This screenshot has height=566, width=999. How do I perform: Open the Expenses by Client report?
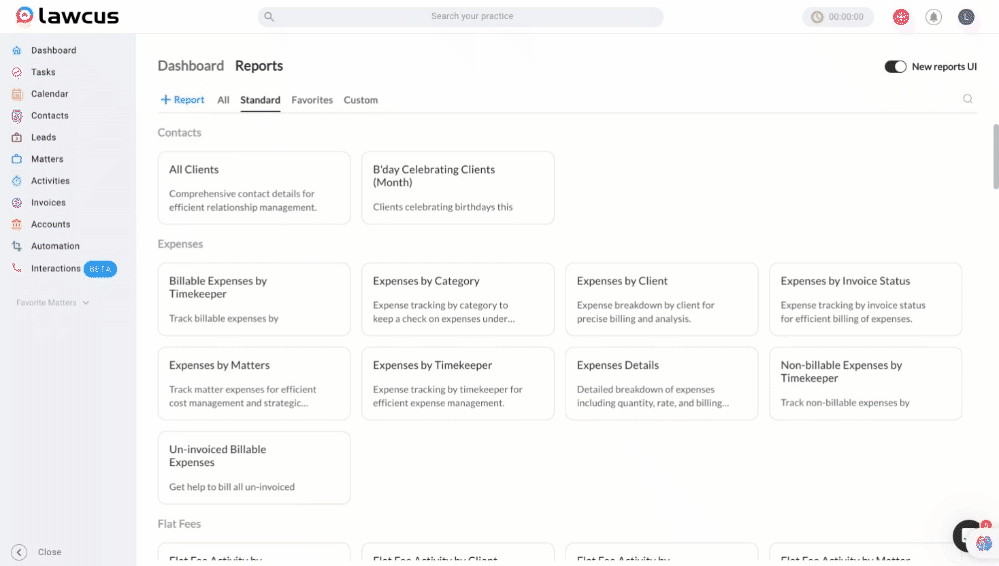tap(662, 300)
